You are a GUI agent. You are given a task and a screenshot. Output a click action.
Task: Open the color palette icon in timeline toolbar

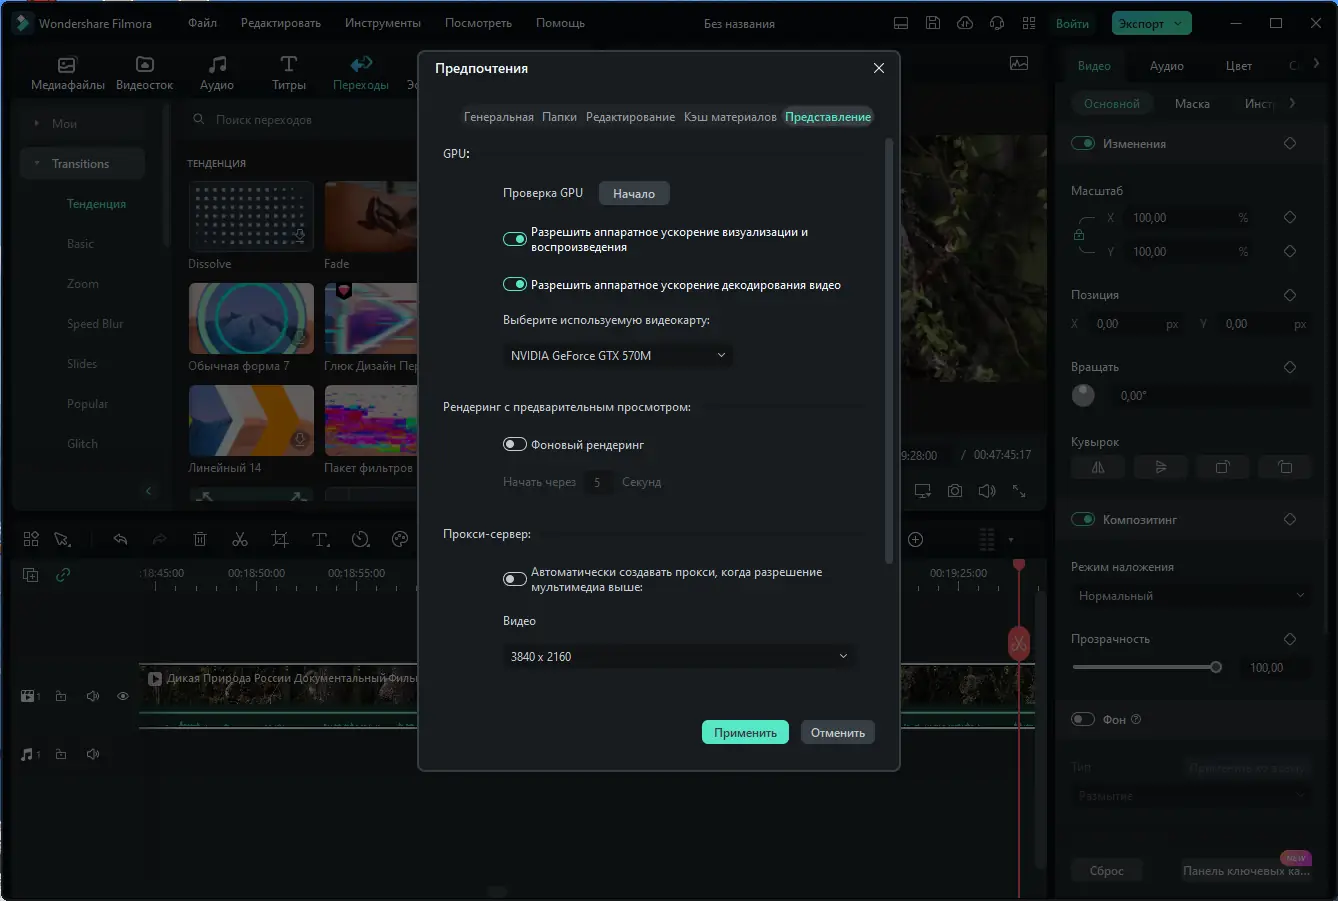(400, 540)
